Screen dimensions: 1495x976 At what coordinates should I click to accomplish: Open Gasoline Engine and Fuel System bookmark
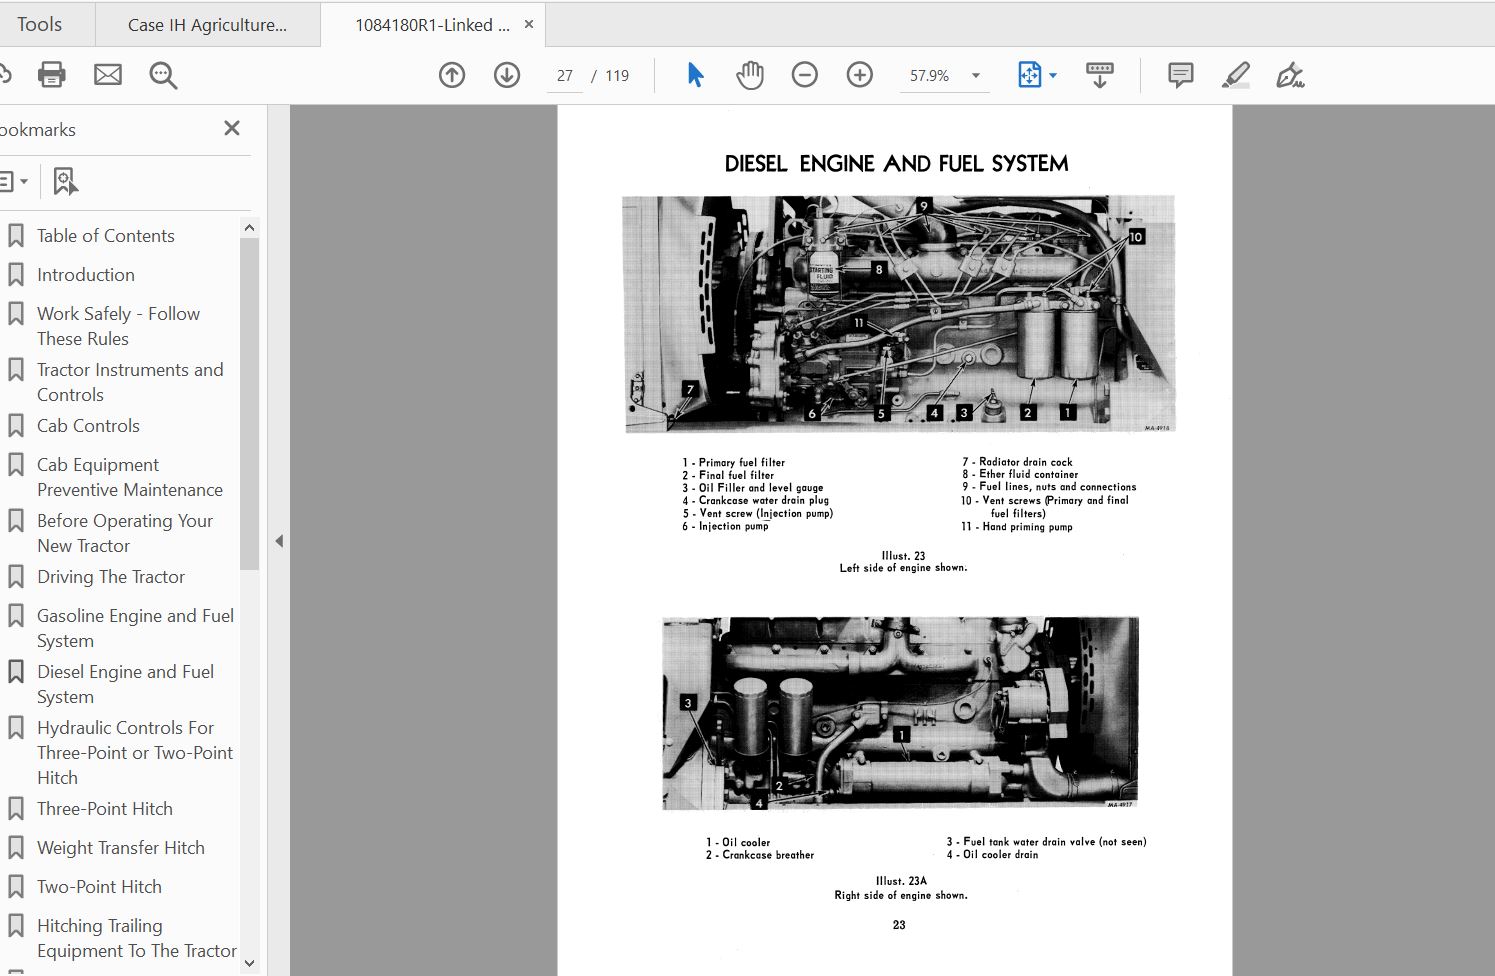[135, 628]
